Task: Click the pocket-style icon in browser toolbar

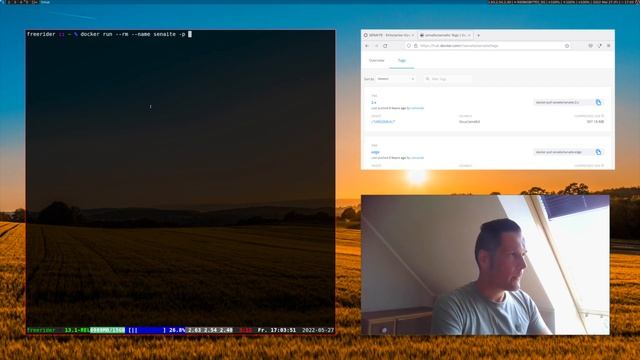Action: (x=590, y=46)
